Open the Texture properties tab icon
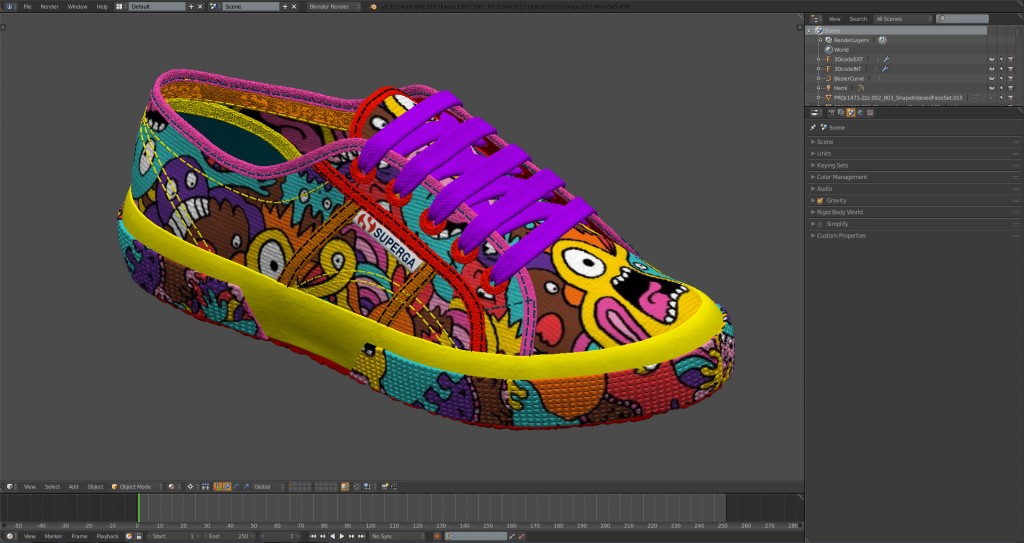The width and height of the screenshot is (1024, 543). click(x=870, y=112)
